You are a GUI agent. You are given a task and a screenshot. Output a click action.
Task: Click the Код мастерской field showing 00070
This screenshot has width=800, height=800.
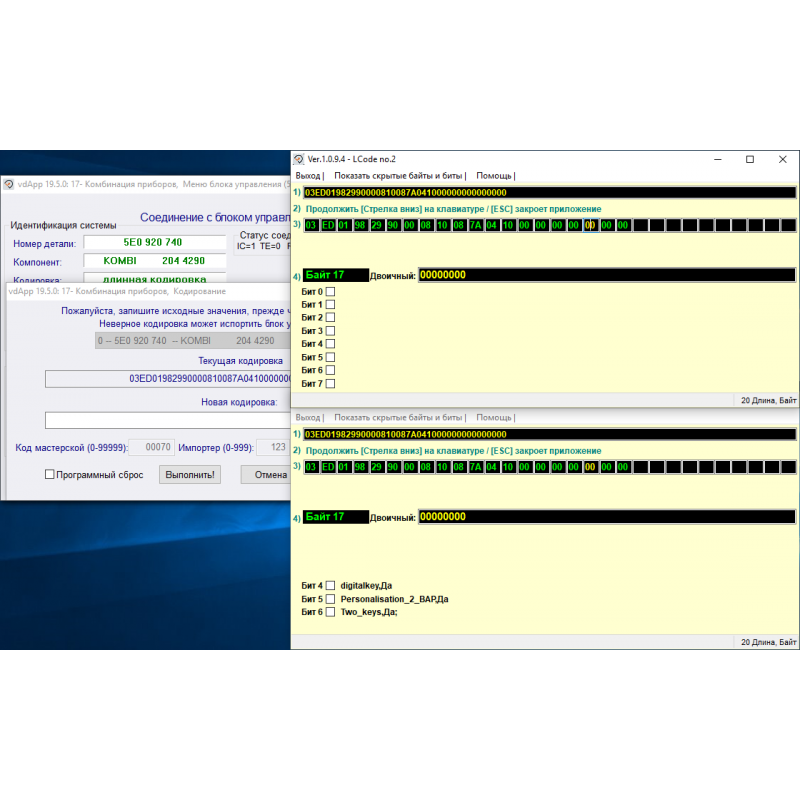(x=151, y=448)
